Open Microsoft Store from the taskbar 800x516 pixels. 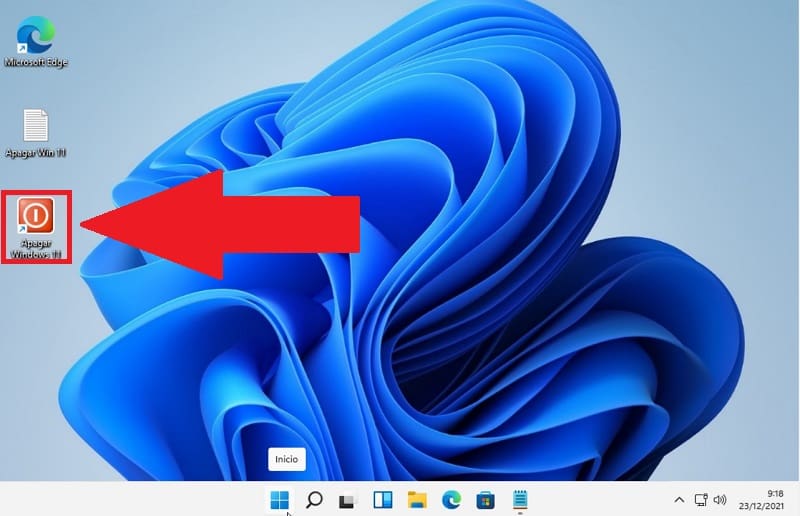tap(485, 500)
